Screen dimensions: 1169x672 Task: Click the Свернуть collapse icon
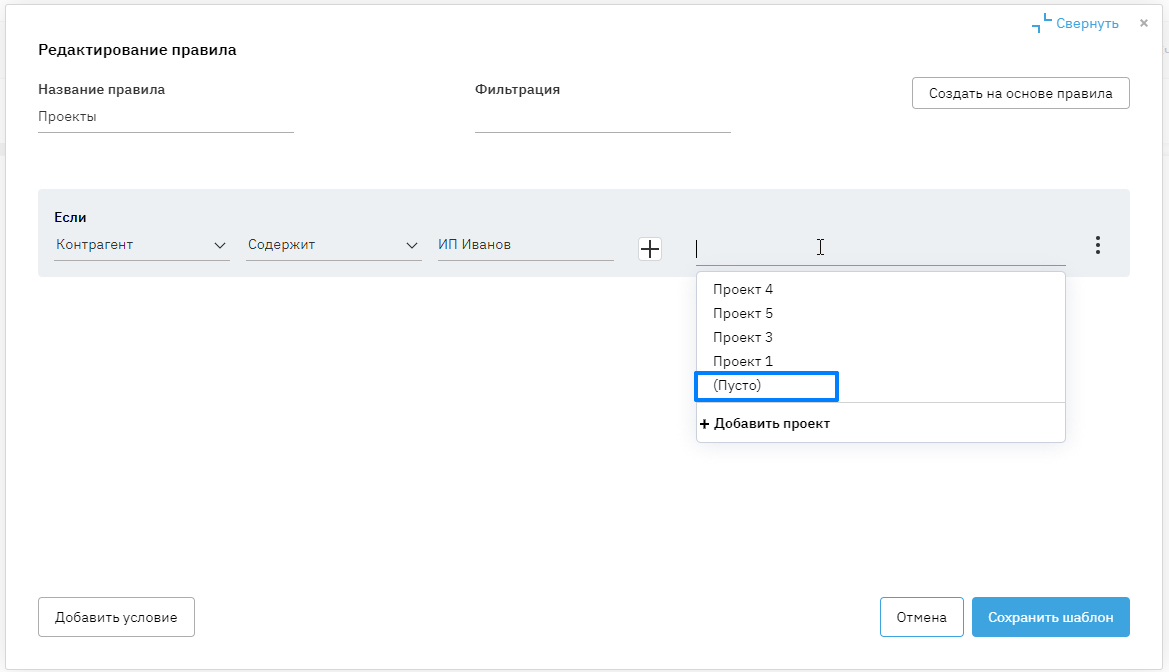click(x=1042, y=23)
